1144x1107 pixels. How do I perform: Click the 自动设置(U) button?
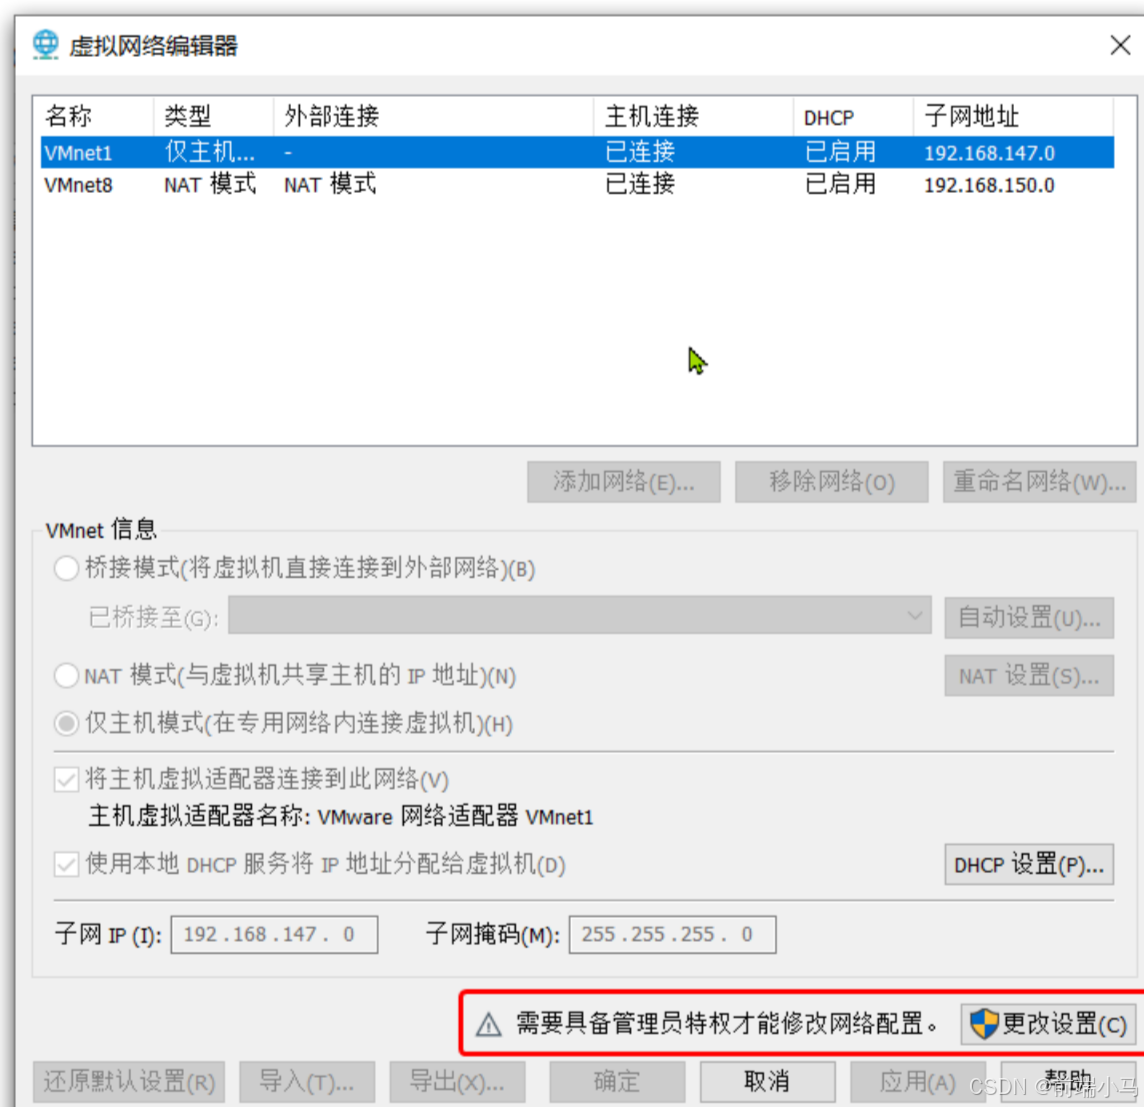pyautogui.click(x=1029, y=617)
